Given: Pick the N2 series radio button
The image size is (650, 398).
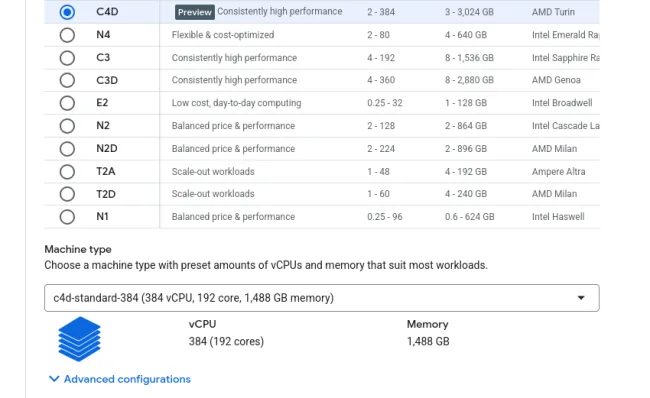Looking at the screenshot, I should pyautogui.click(x=67, y=126).
